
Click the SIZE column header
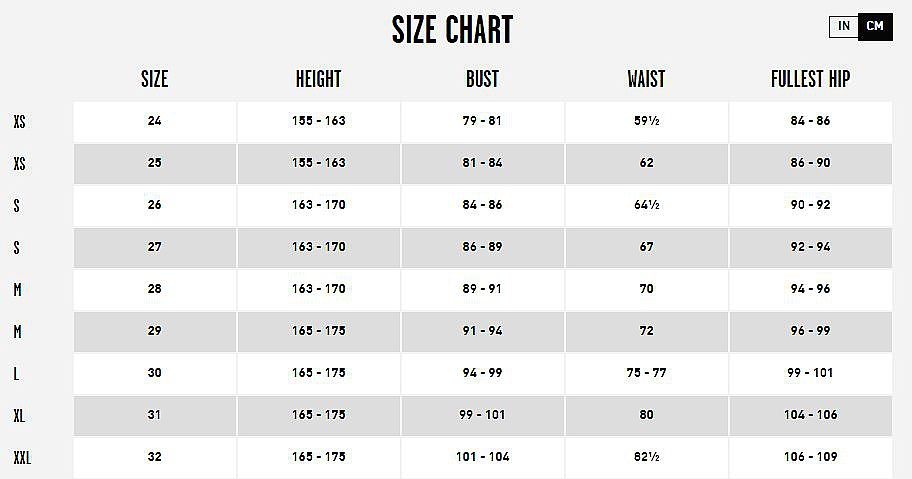coord(154,79)
